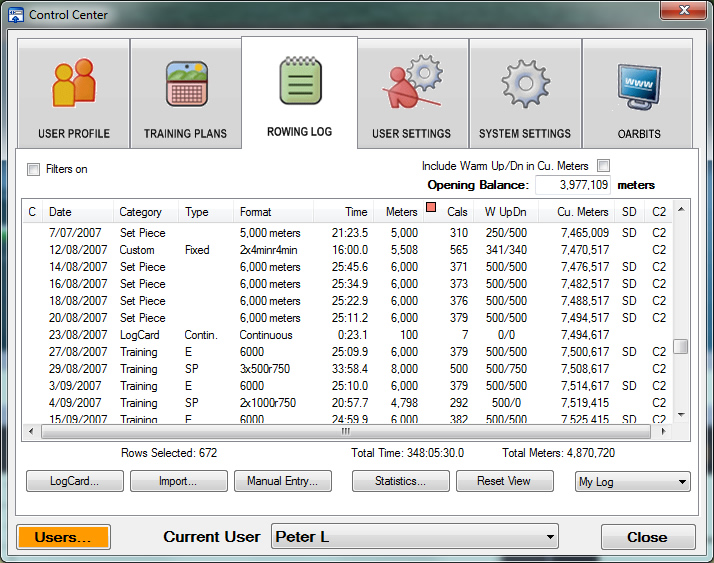Viewport: 714px width, 563px height.
Task: Click the Control Center title bar icon
Action: click(x=15, y=15)
